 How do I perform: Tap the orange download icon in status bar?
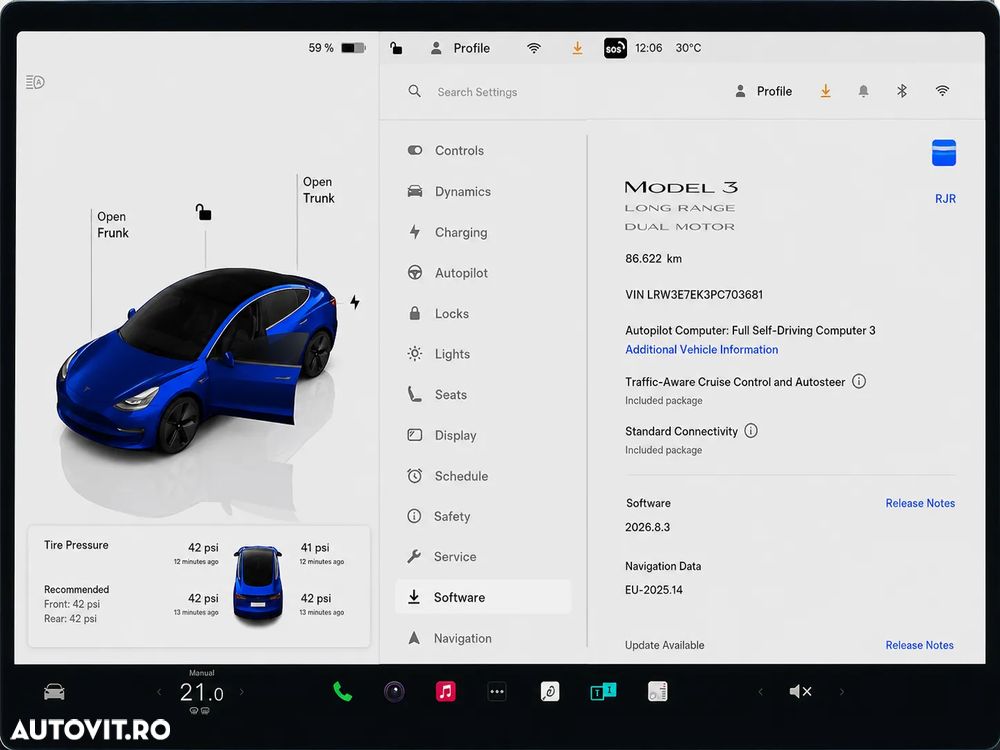(577, 48)
